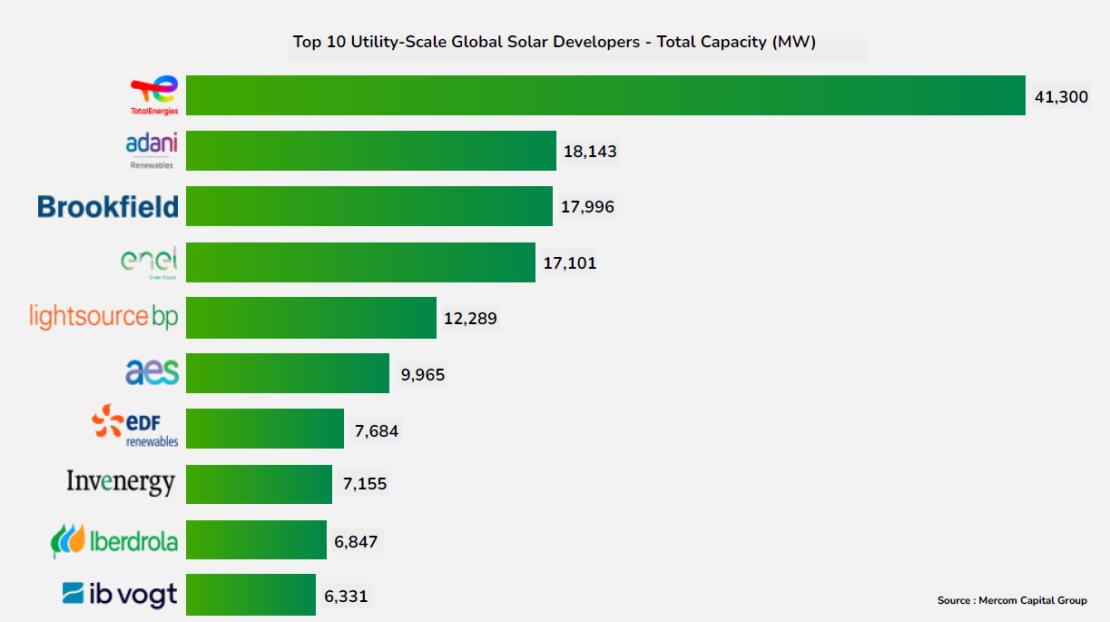
Task: Click the Lightsource bp logo
Action: point(105,317)
